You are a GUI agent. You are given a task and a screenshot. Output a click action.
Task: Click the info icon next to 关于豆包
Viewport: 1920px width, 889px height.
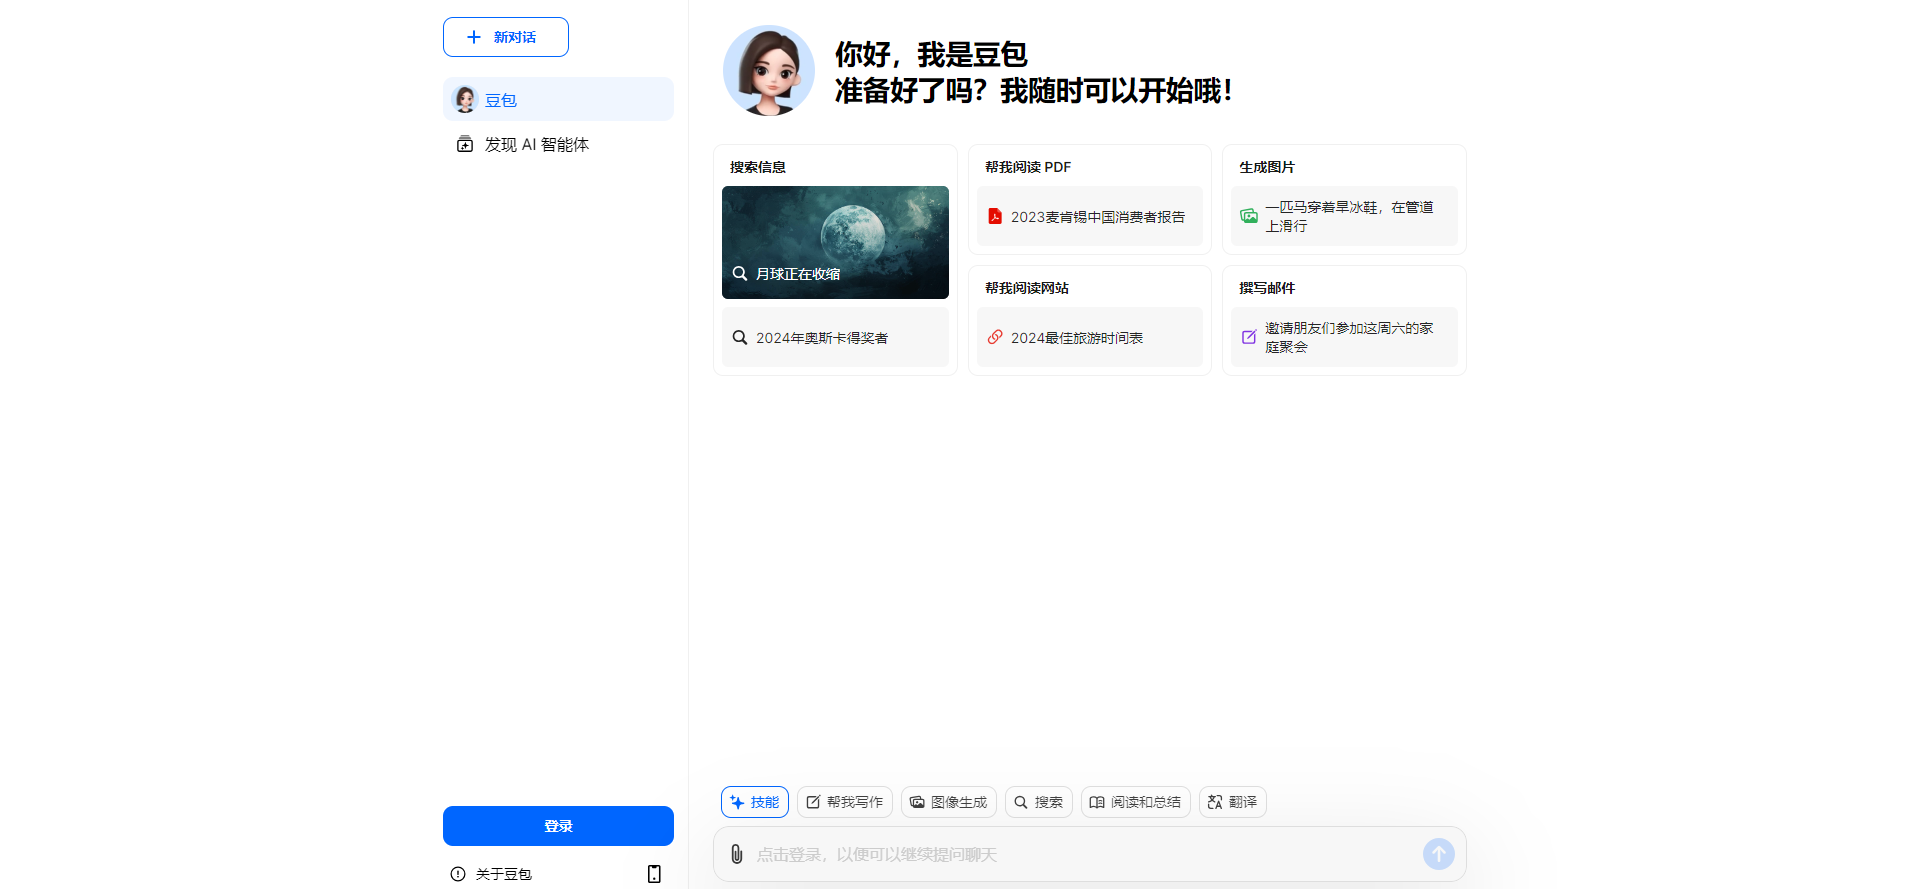coord(458,874)
